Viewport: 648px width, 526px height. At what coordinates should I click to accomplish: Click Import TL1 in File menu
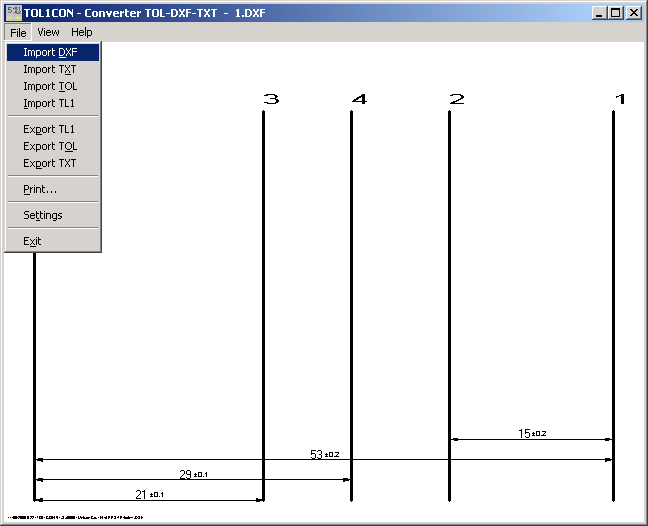point(49,103)
